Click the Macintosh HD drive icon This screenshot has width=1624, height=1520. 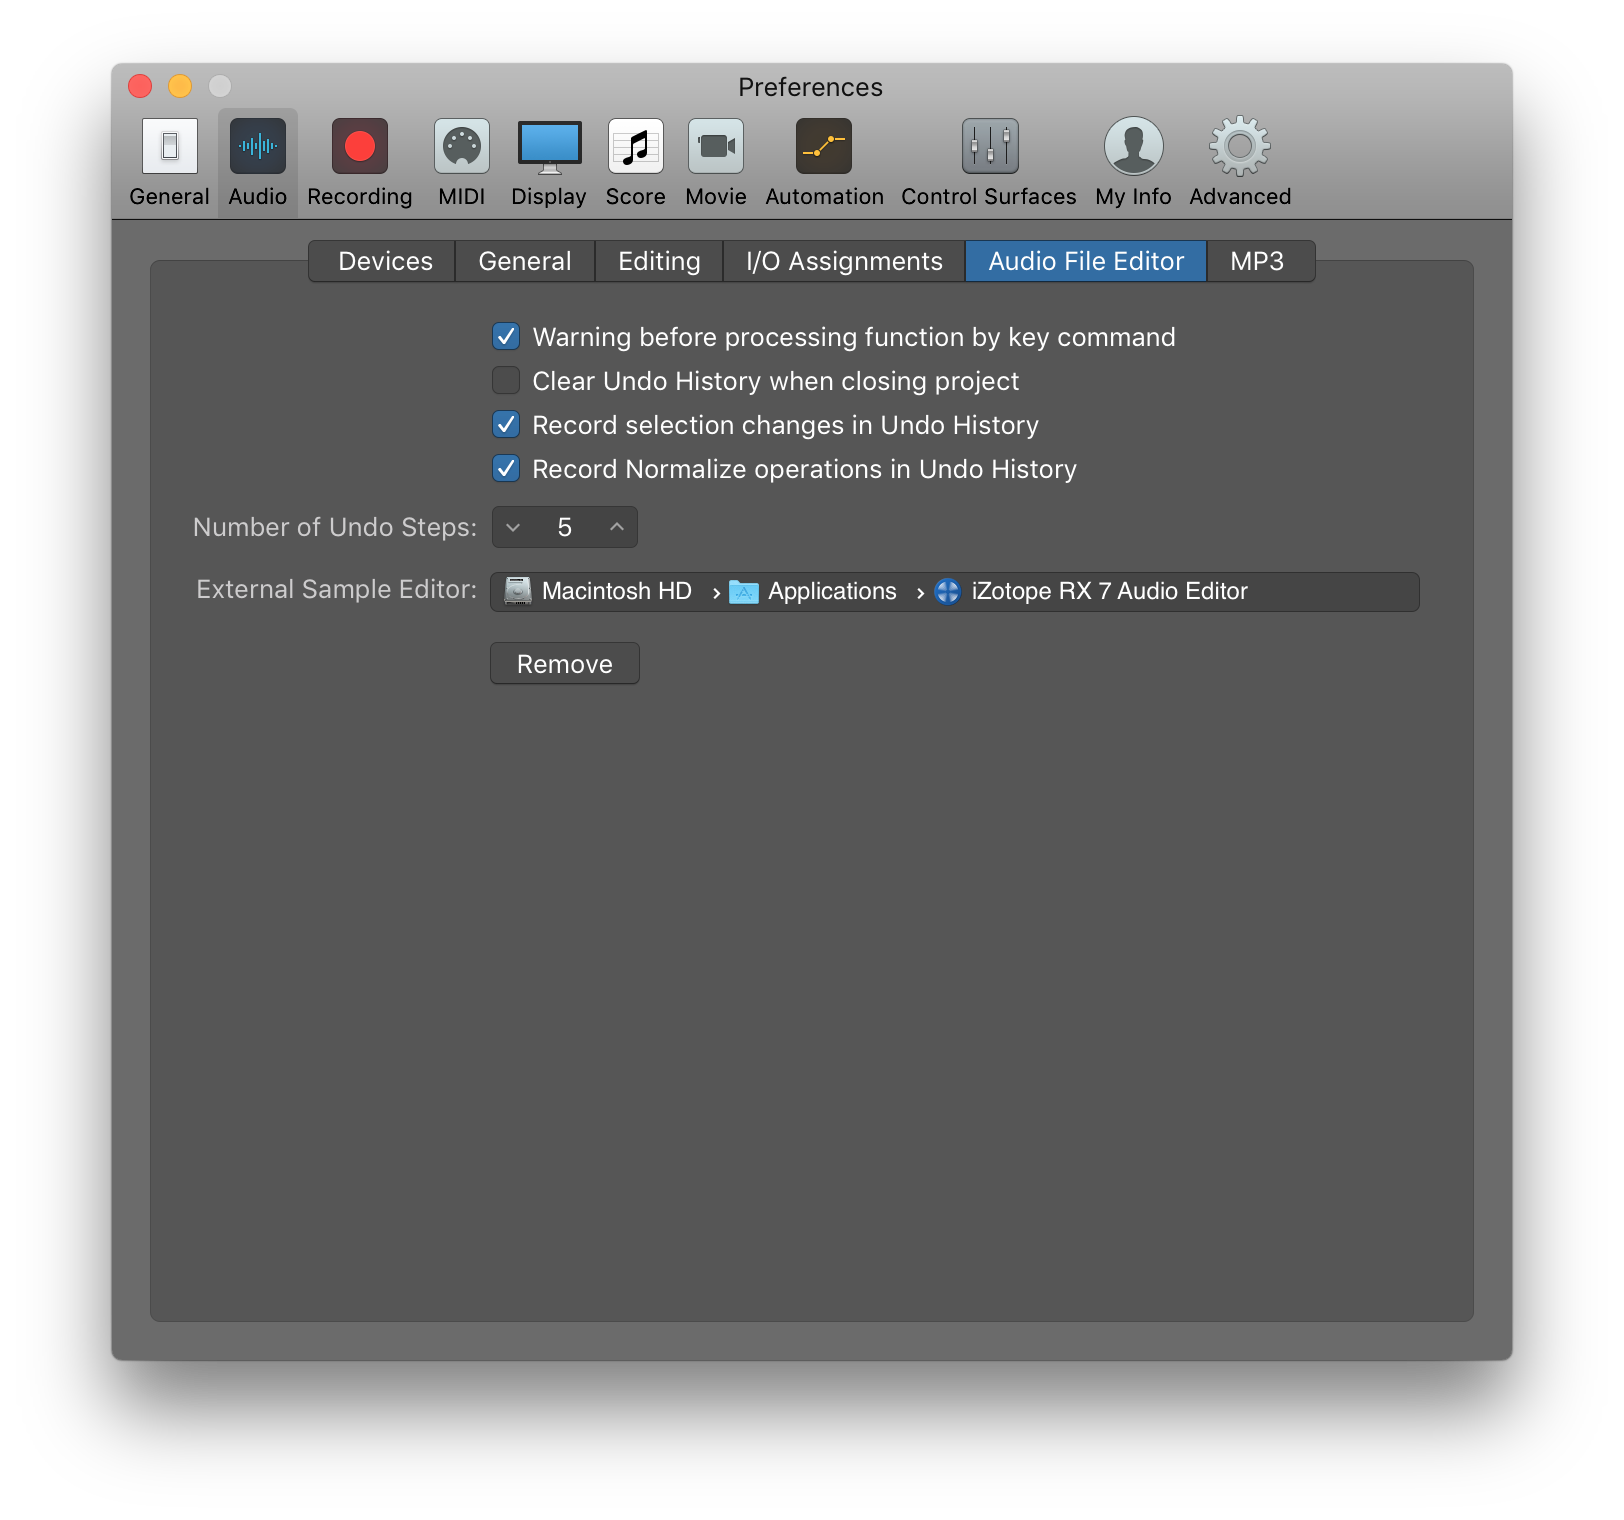[x=518, y=591]
